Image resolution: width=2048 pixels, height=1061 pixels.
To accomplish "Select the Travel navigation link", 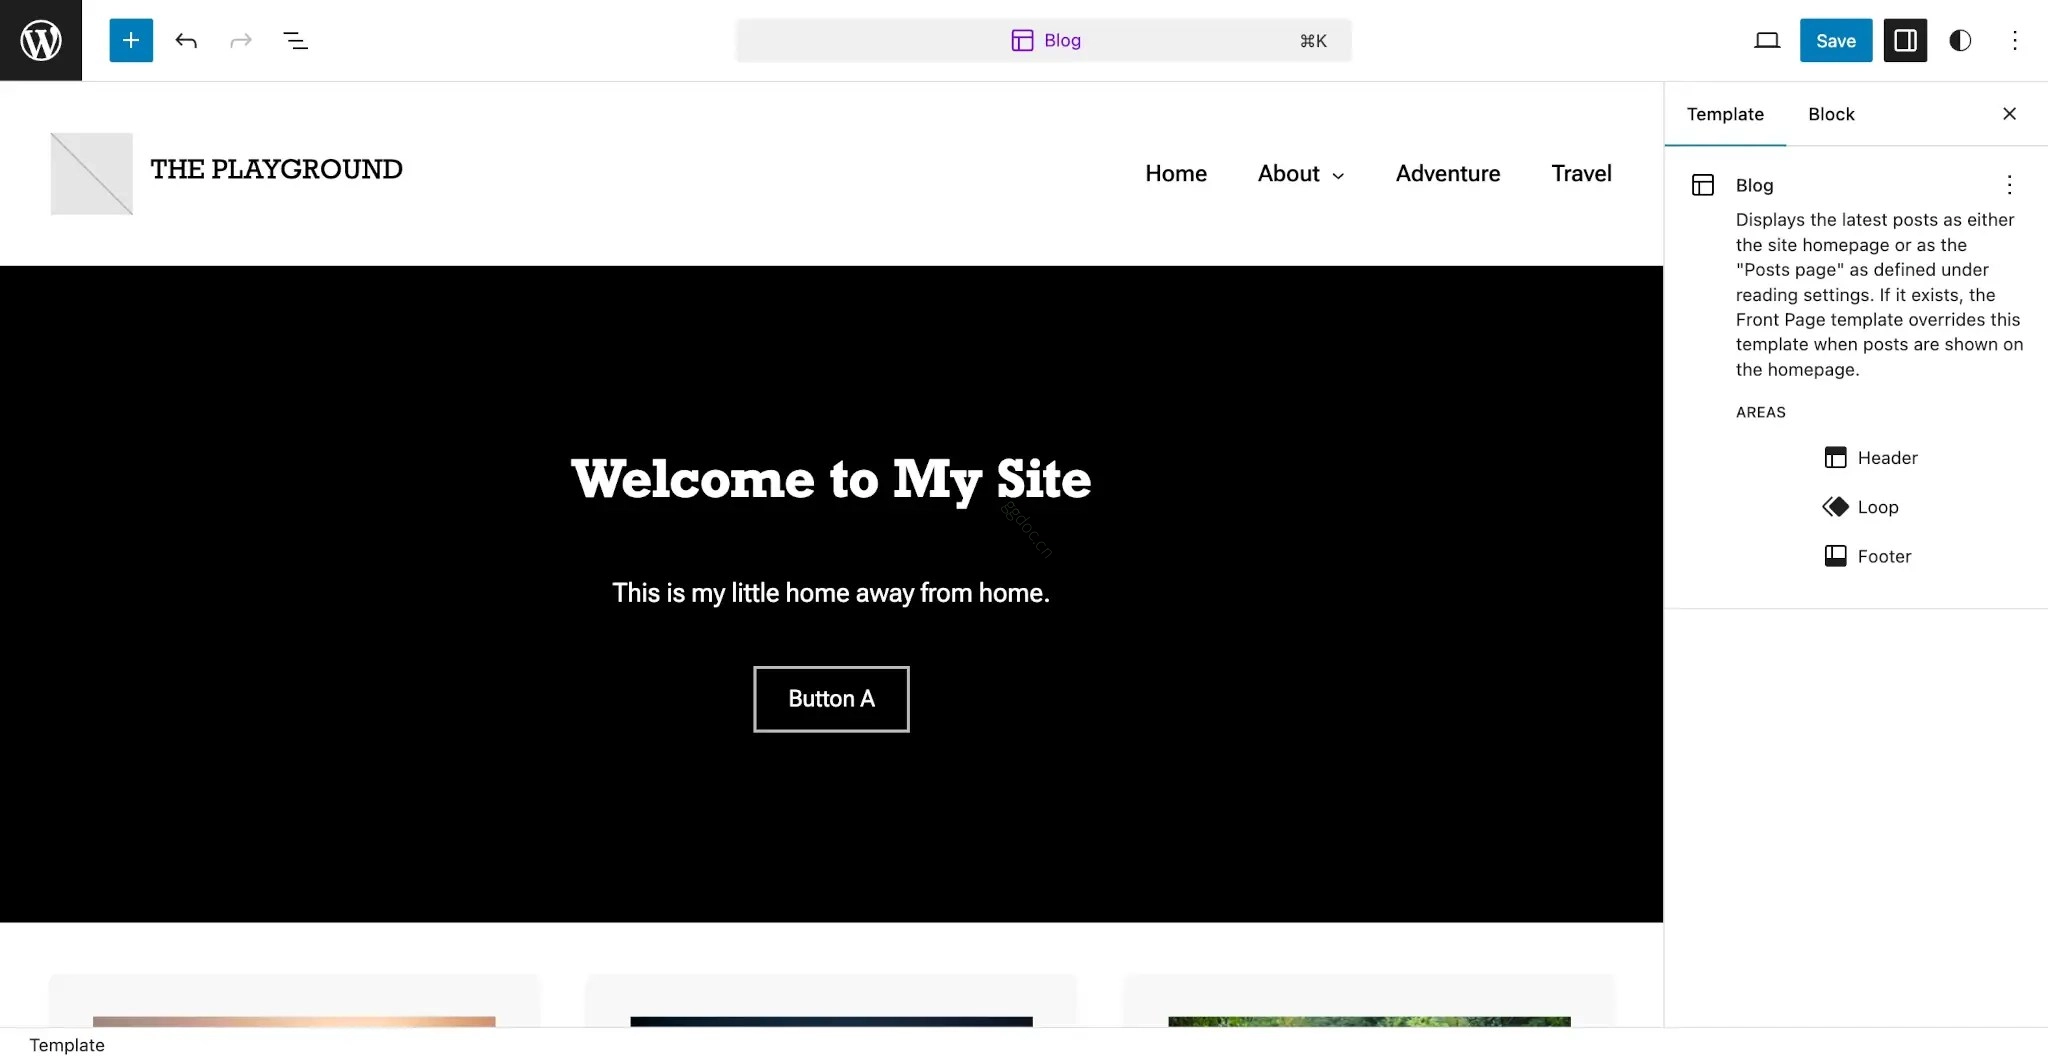I will coord(1581,174).
